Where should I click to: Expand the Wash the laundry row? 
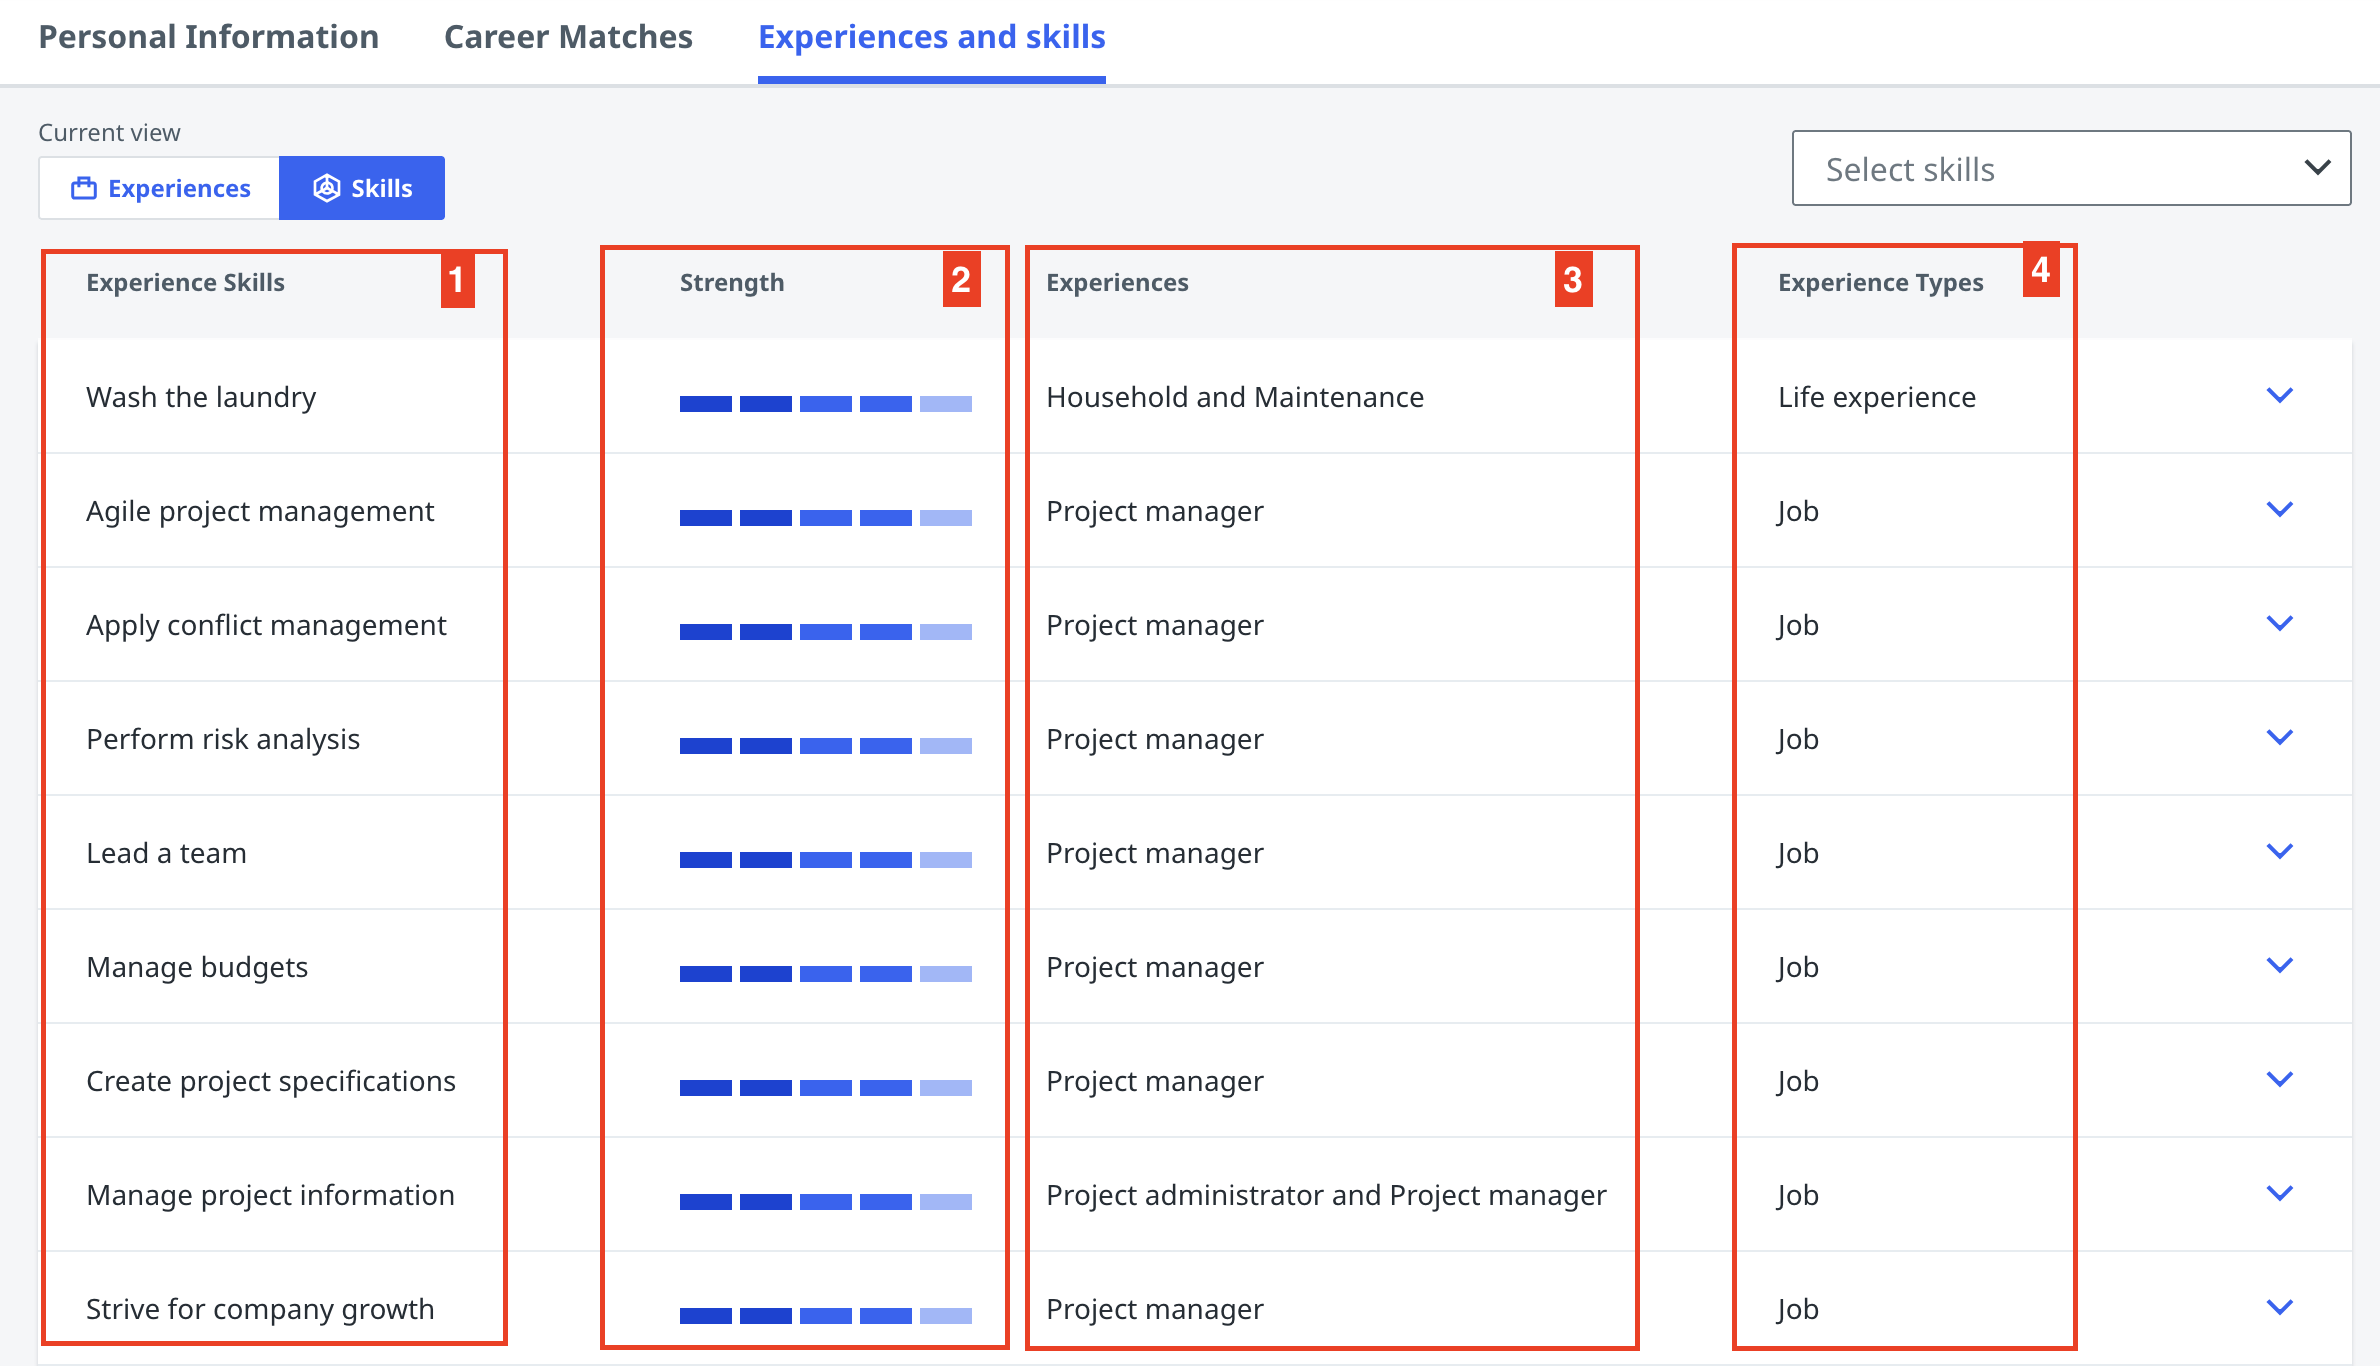[x=2279, y=396]
